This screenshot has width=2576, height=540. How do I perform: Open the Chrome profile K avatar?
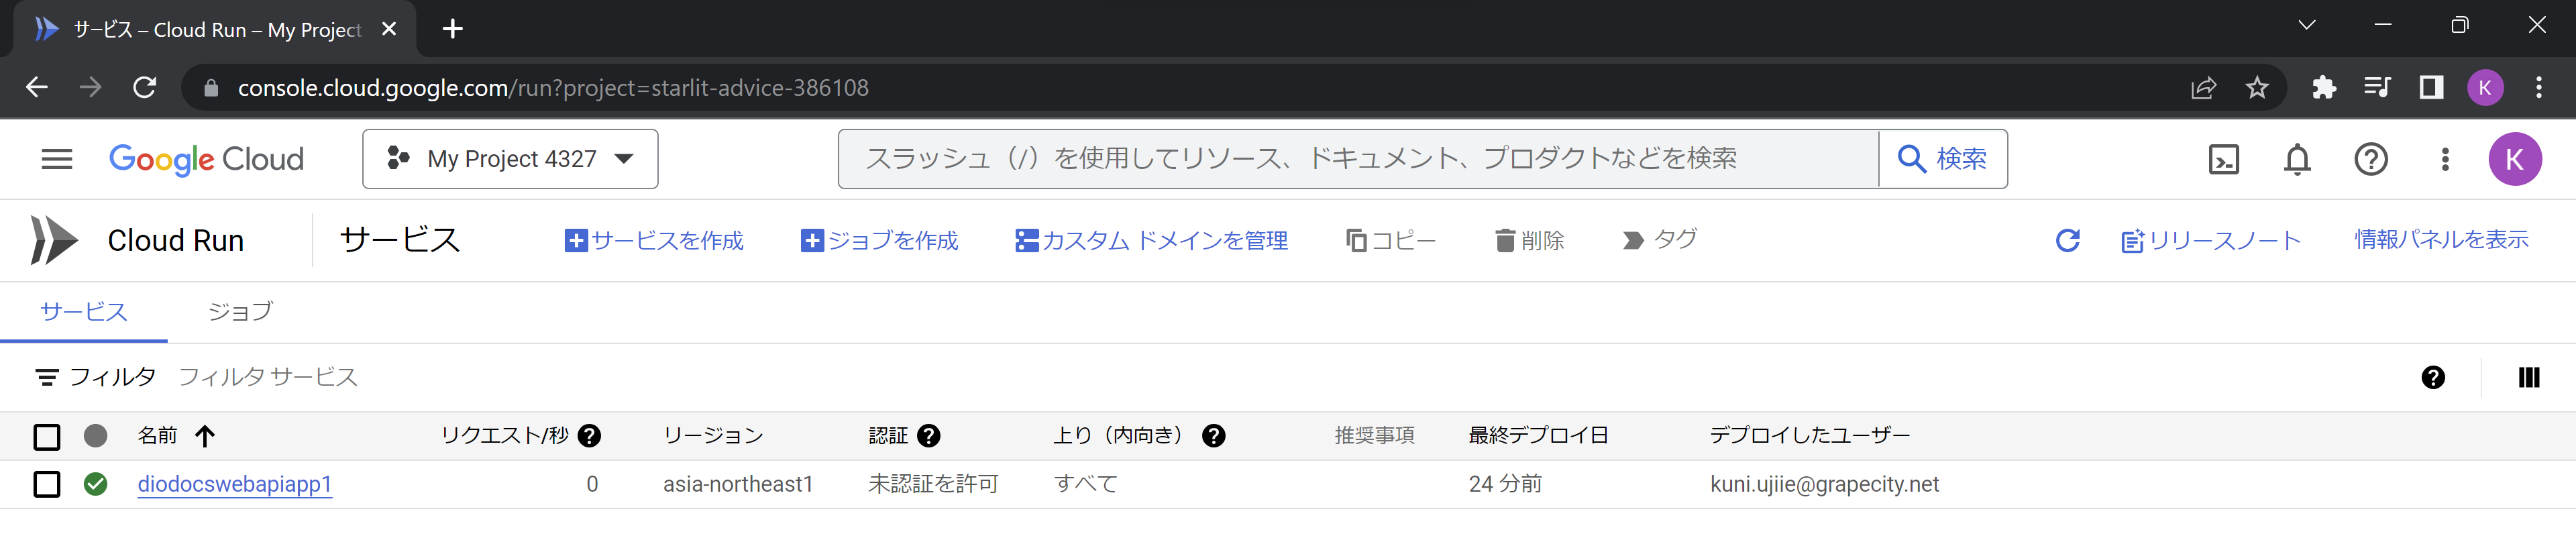click(x=2485, y=88)
